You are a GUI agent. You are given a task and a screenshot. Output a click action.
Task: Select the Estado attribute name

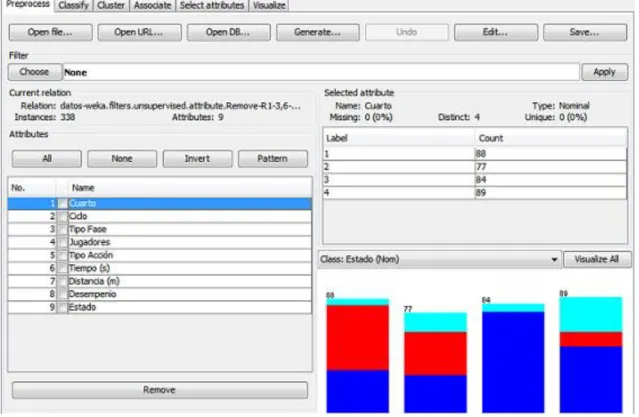point(83,307)
